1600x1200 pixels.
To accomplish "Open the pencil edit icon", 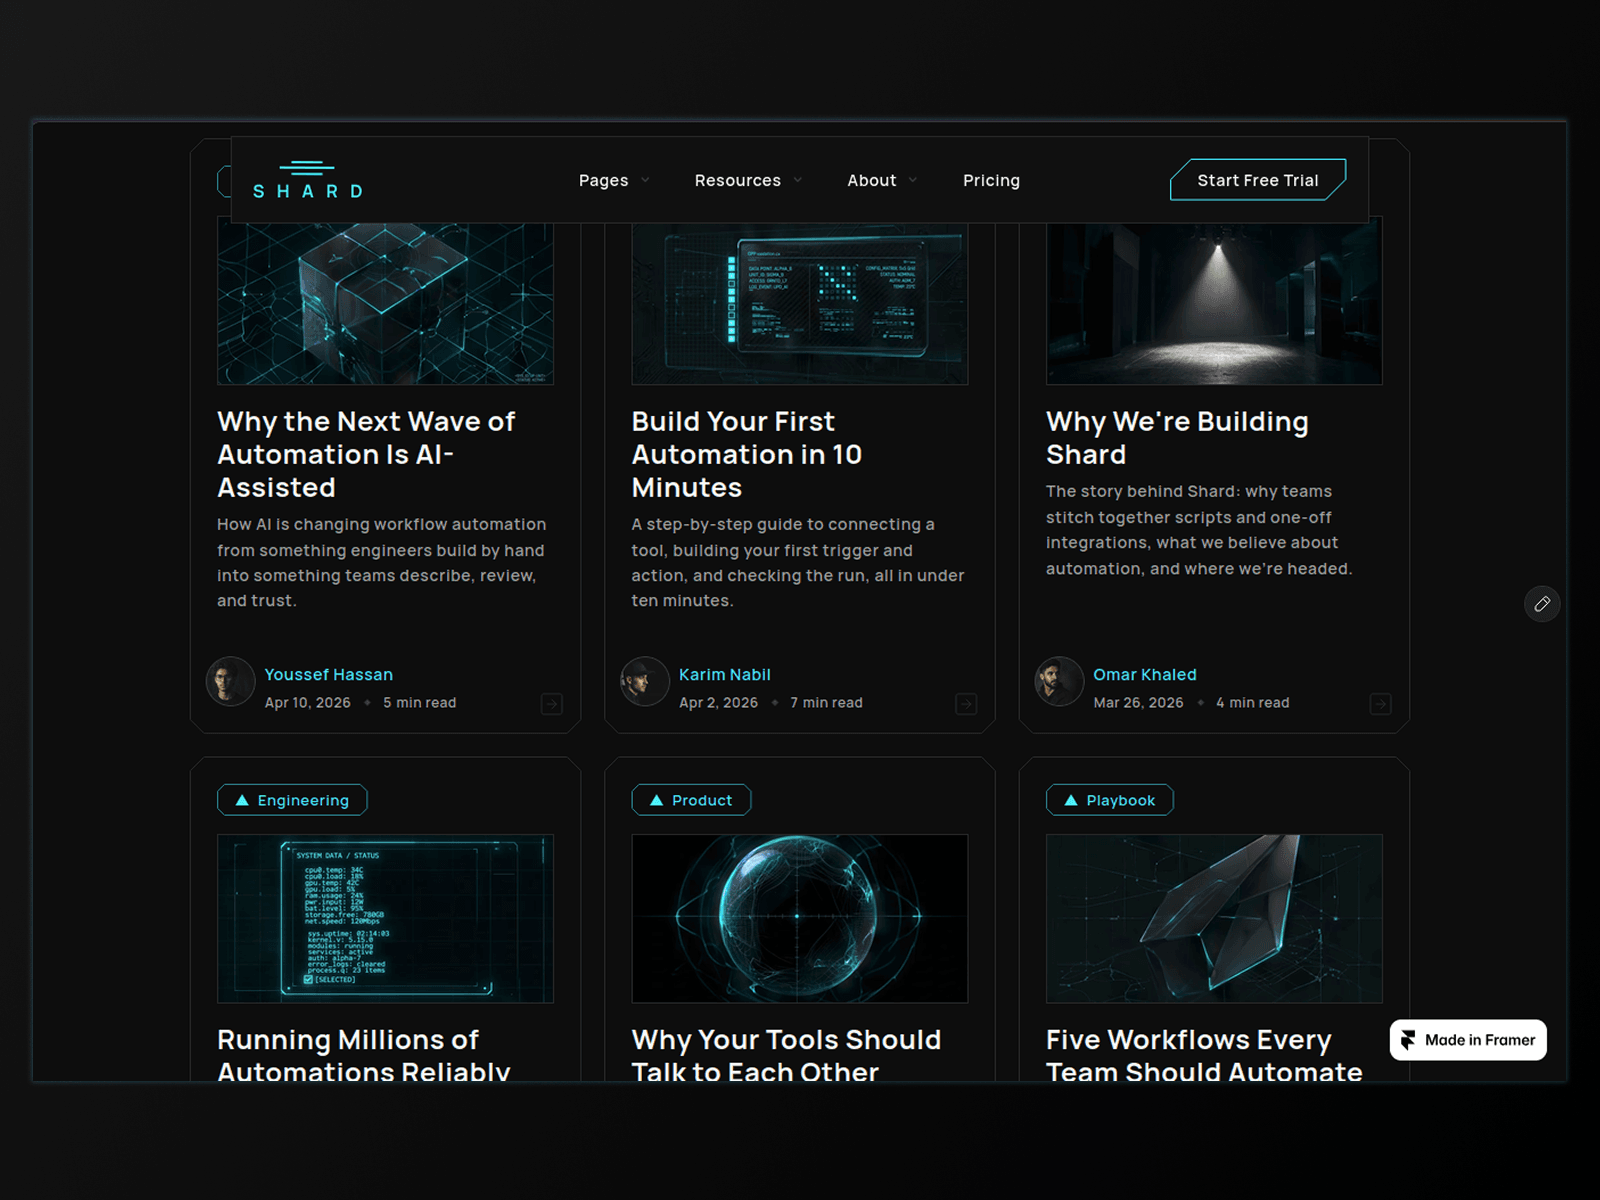I will pos(1542,604).
